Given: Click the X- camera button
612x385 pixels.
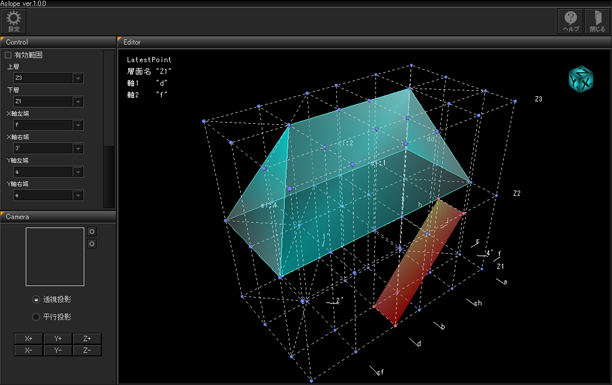Looking at the screenshot, I should [28, 350].
